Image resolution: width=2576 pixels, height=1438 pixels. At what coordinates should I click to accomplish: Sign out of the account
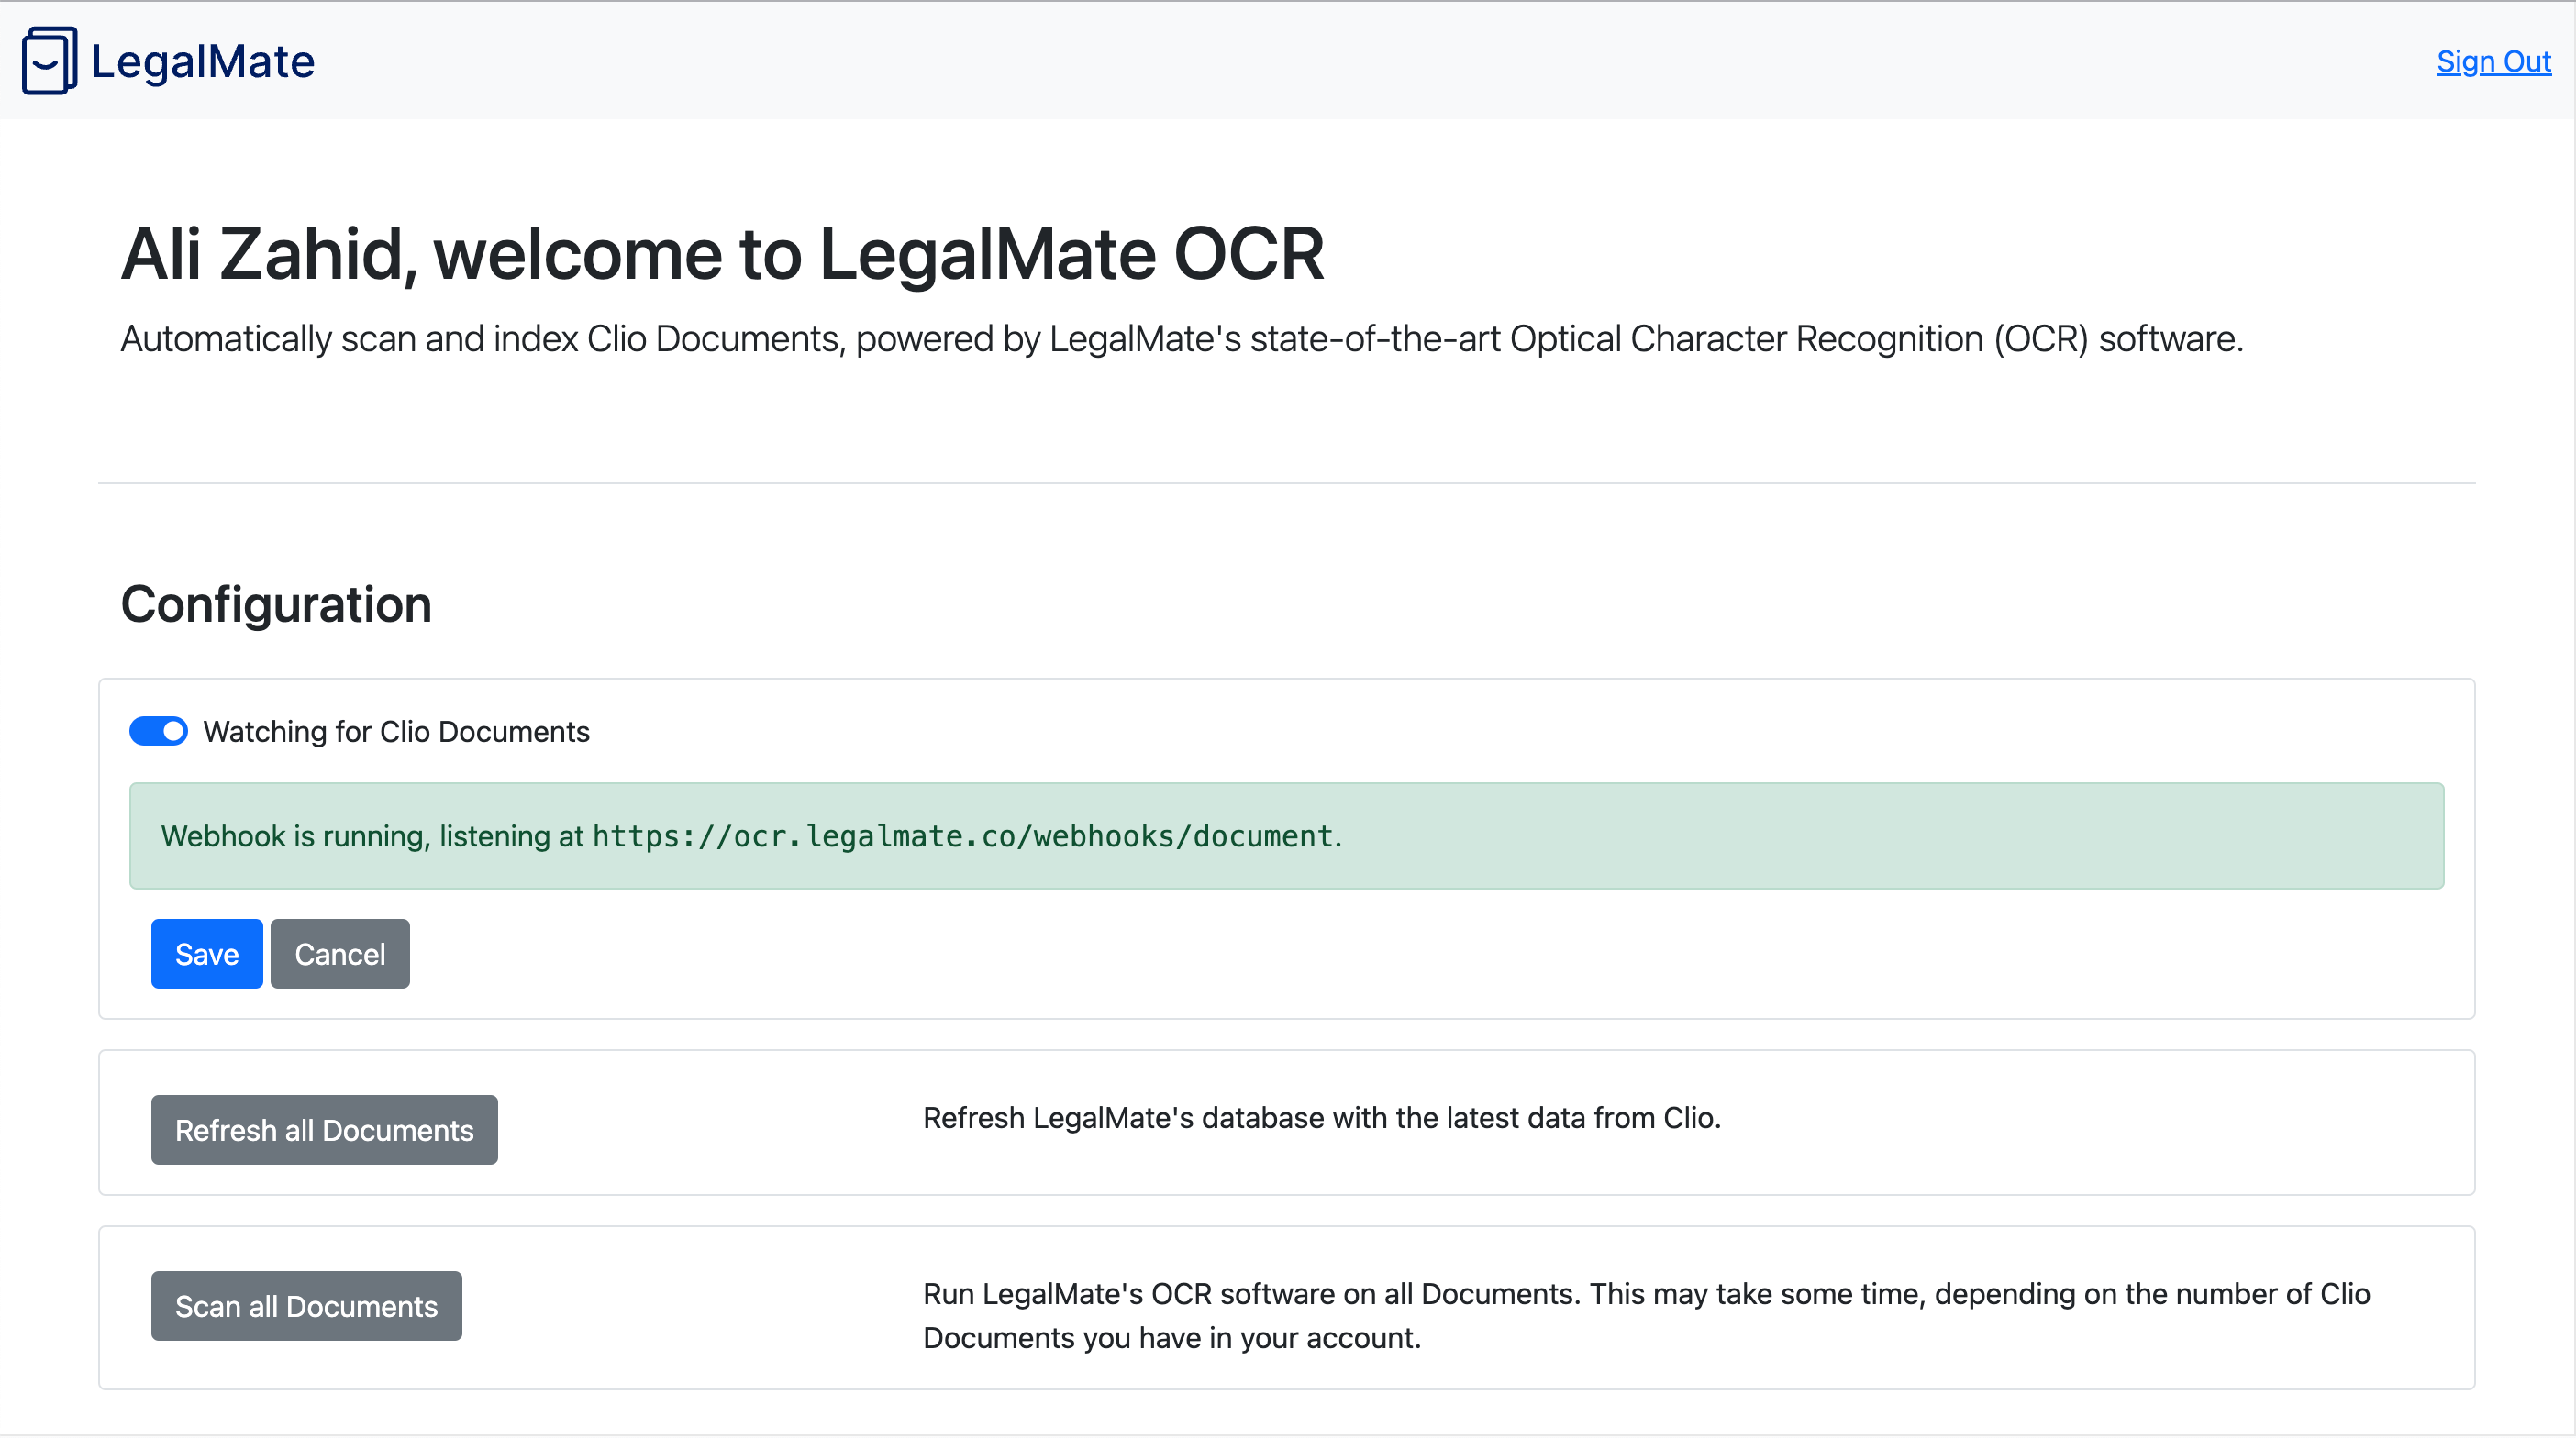pos(2493,62)
